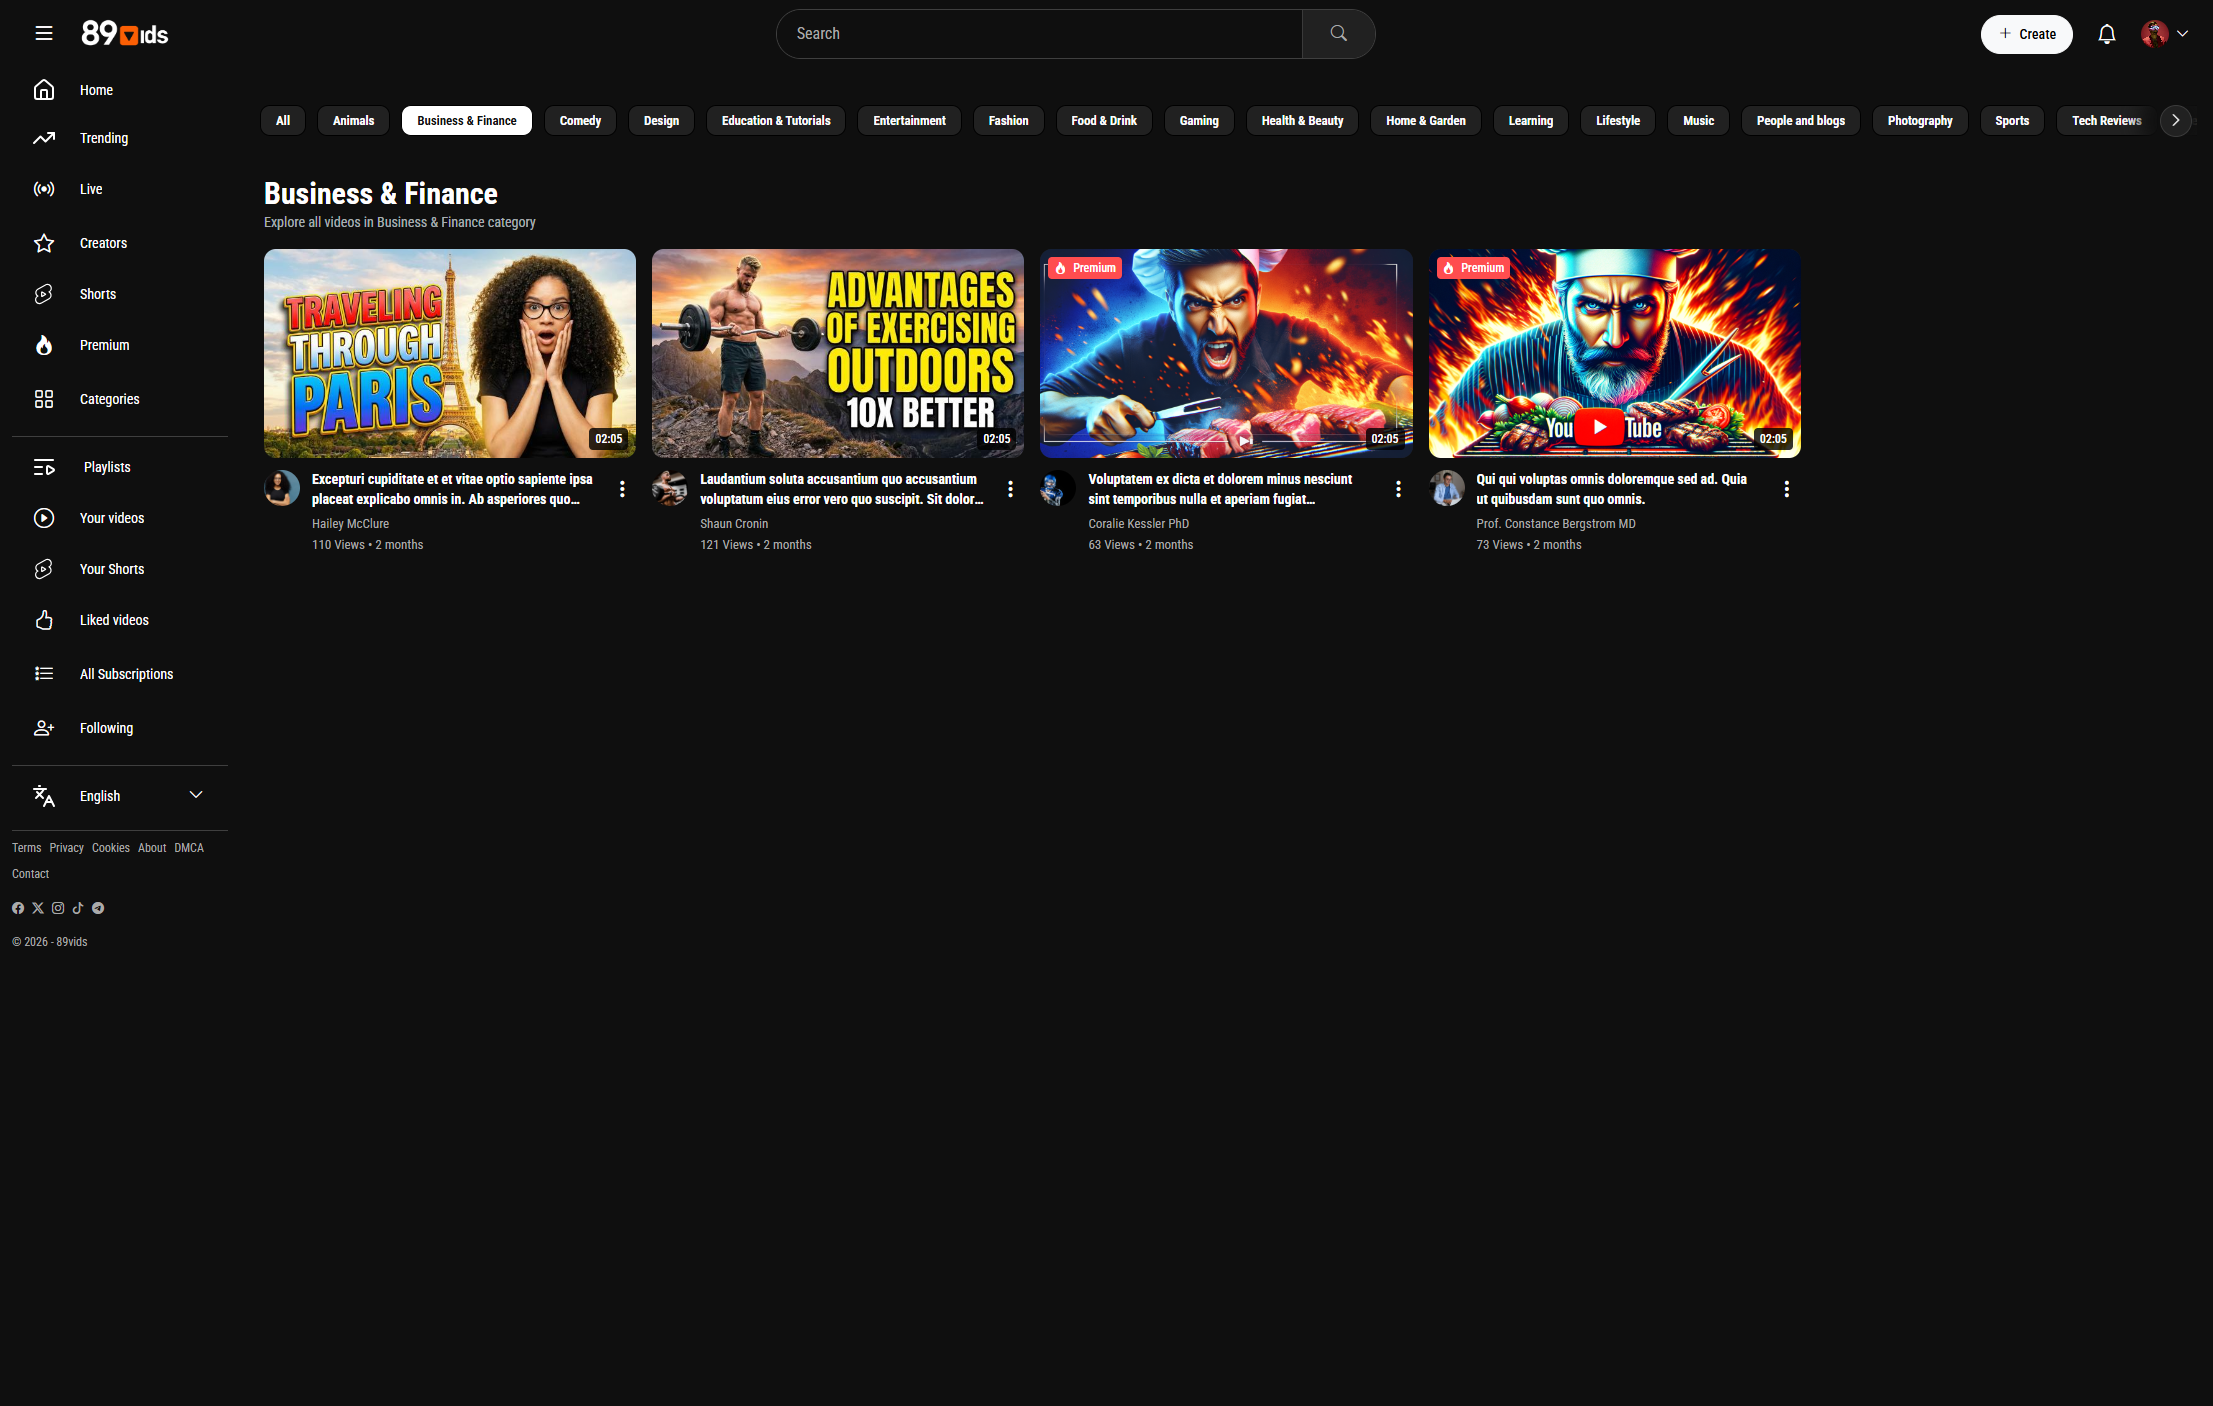Viewport: 2213px width, 1406px height.
Task: Open the TikTok social icon
Action: (x=78, y=908)
